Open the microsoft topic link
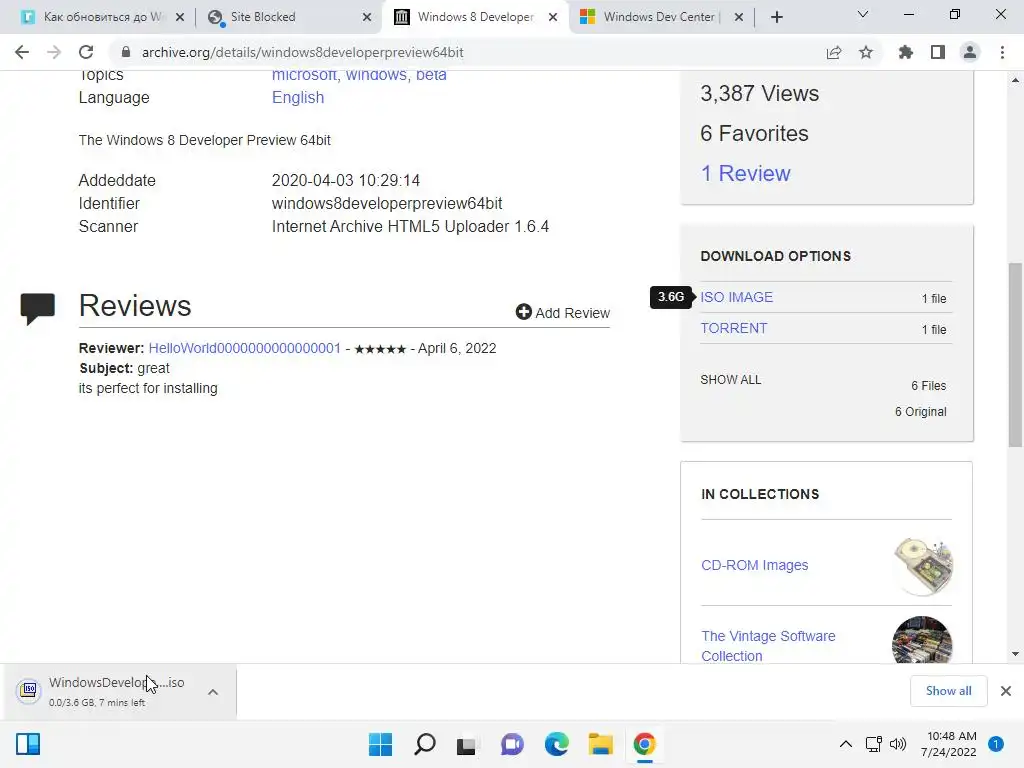Viewport: 1024px width, 768px height. point(304,74)
